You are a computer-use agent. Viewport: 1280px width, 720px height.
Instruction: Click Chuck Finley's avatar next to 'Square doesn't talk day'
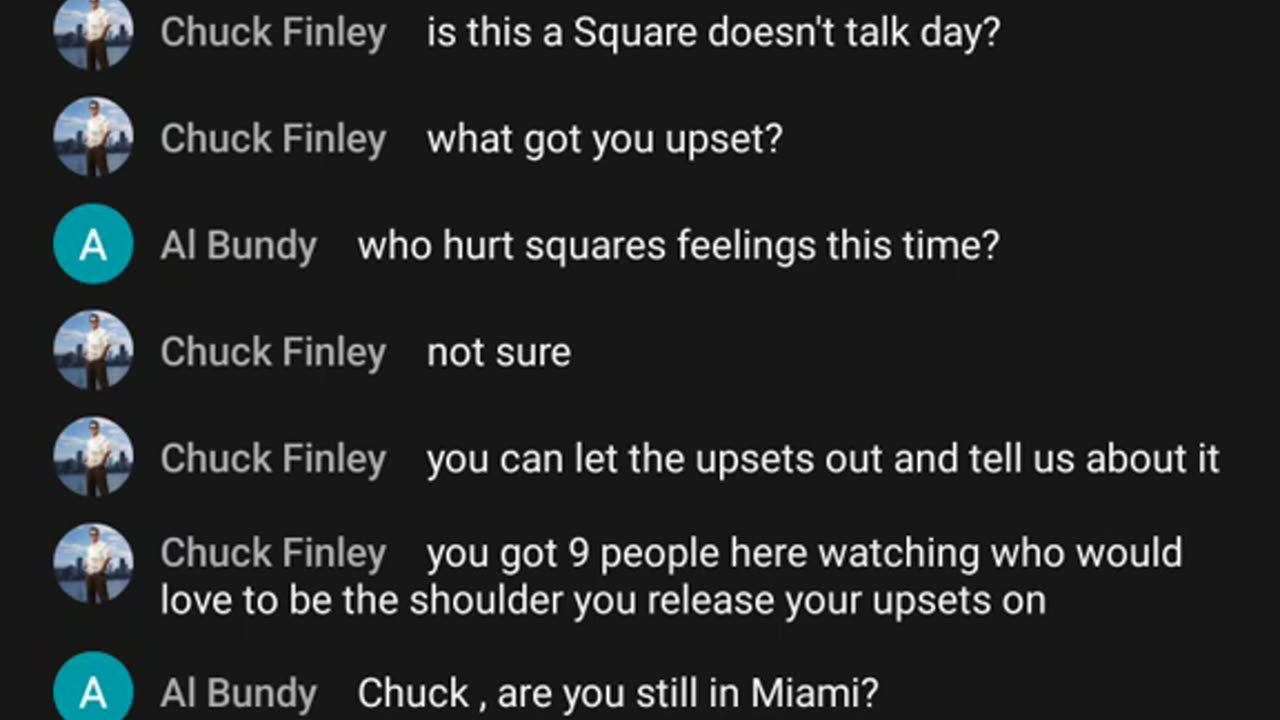93,32
